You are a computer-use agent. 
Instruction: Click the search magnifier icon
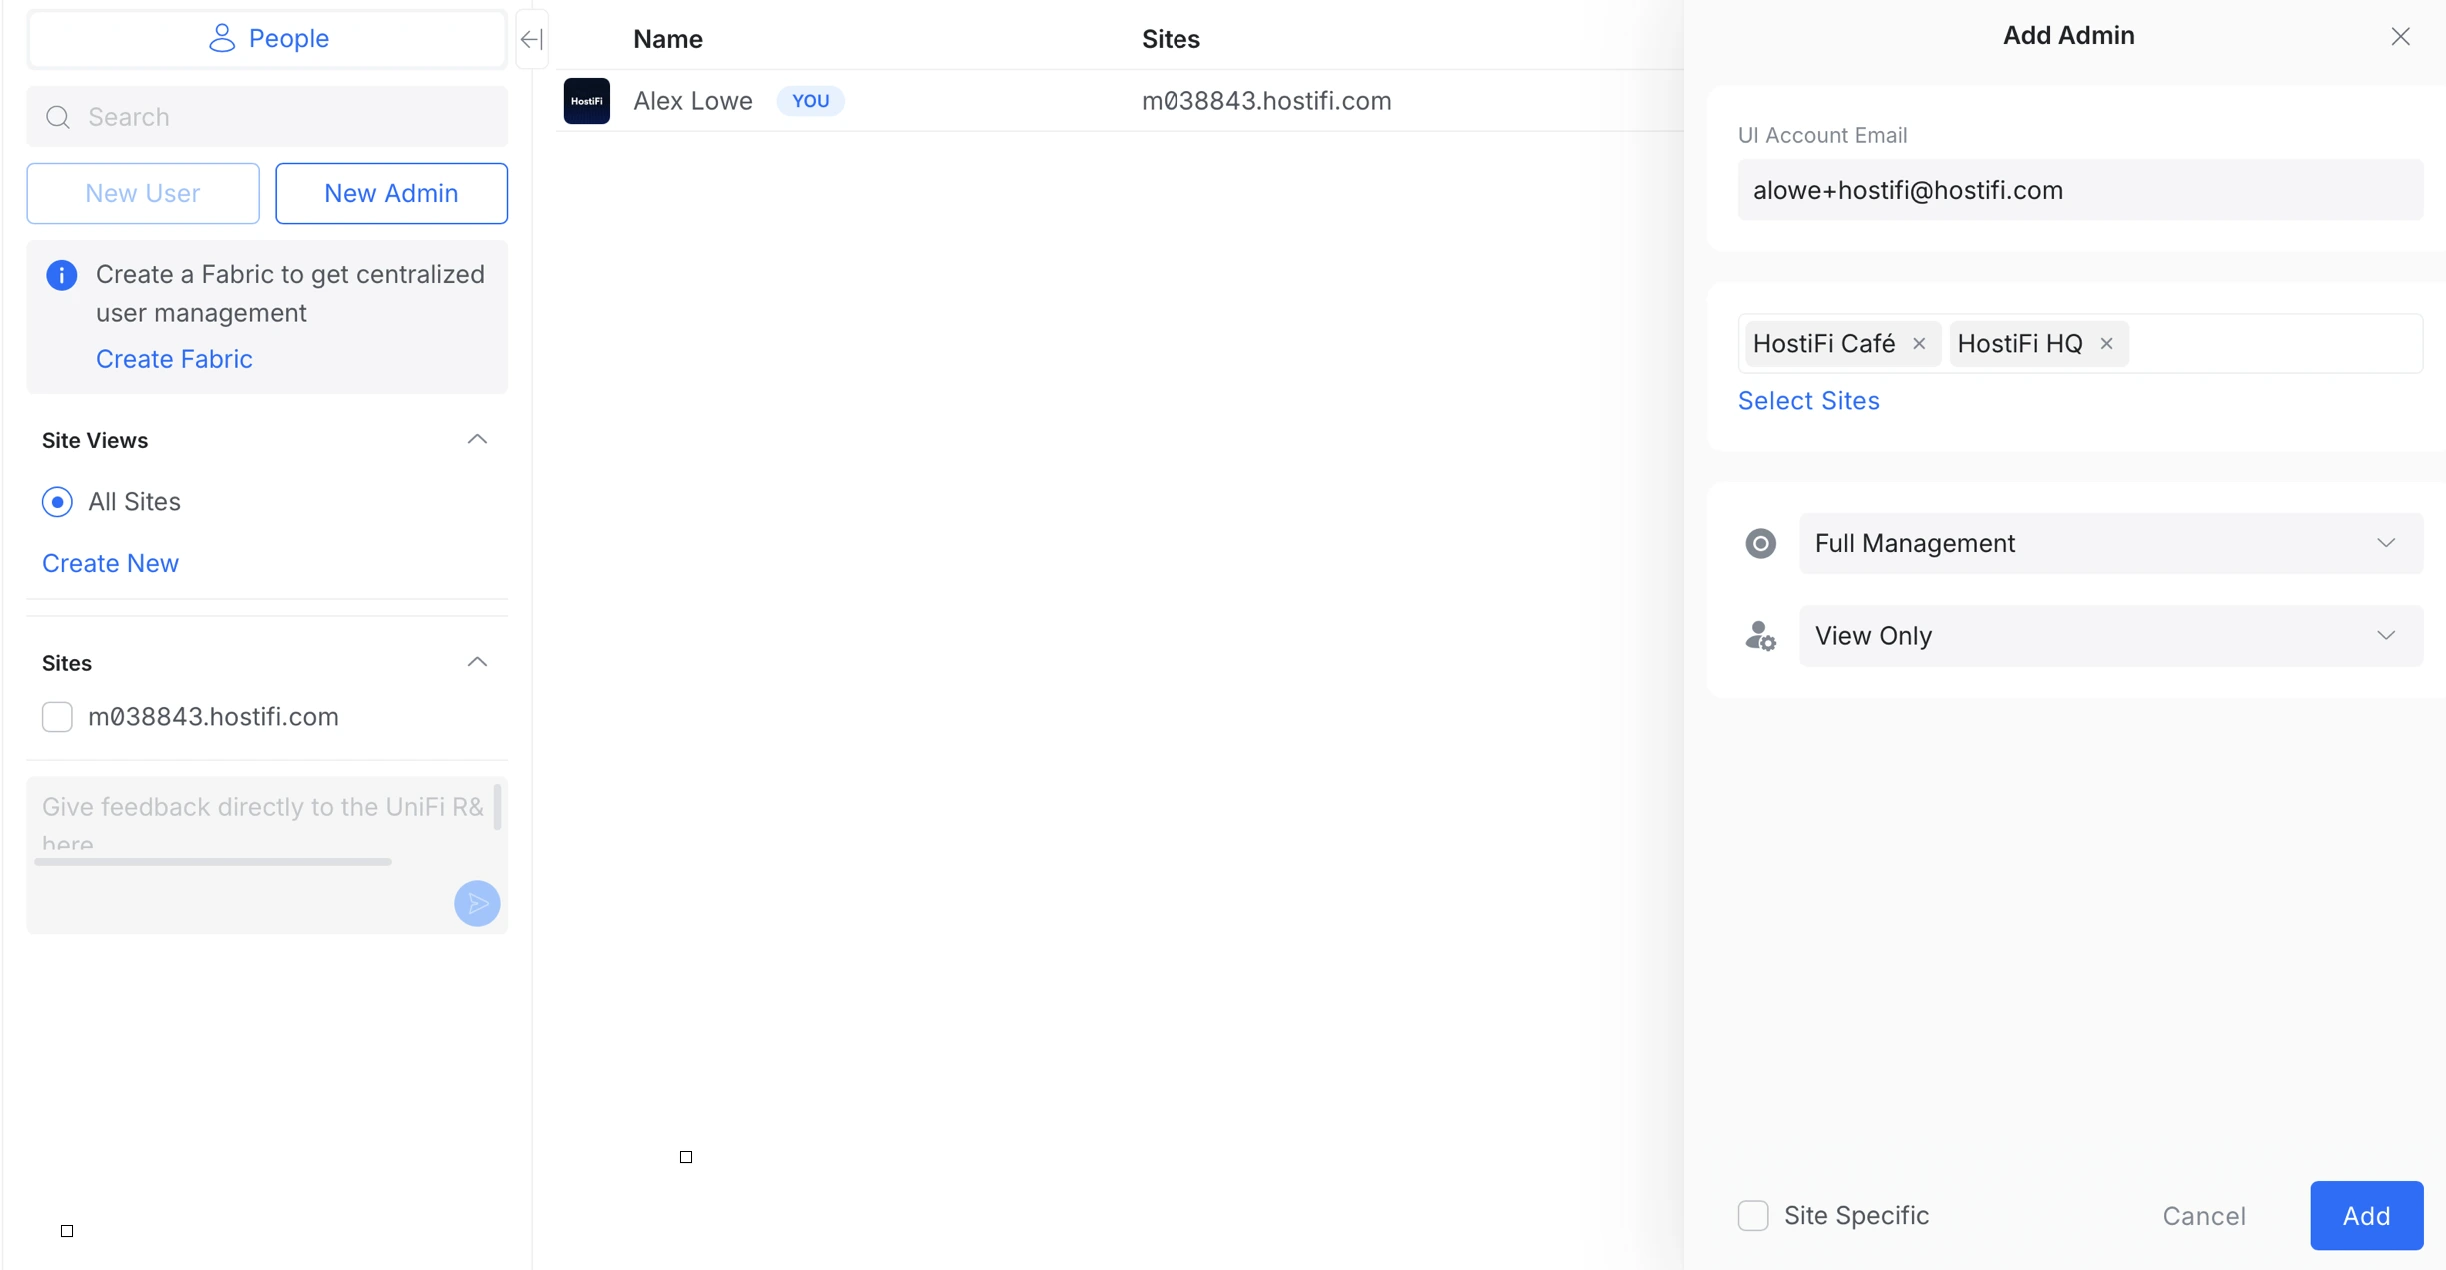58,117
